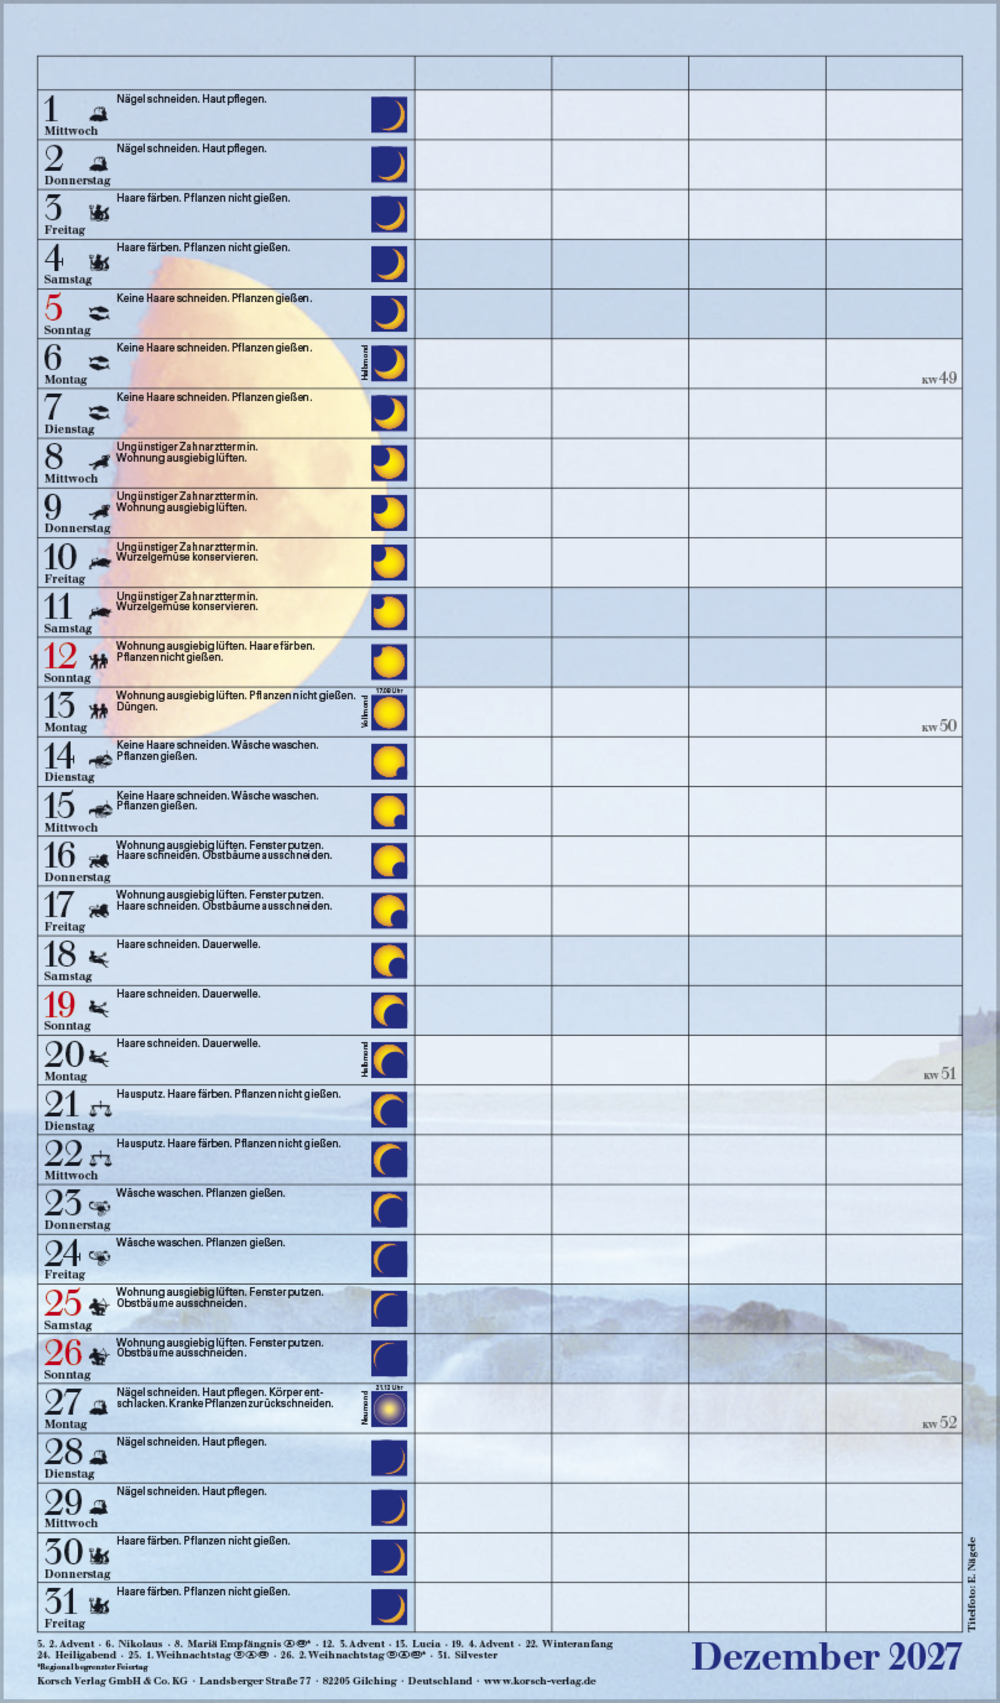
Task: Select the Libra scales icon on day 21
Action: pos(100,1108)
